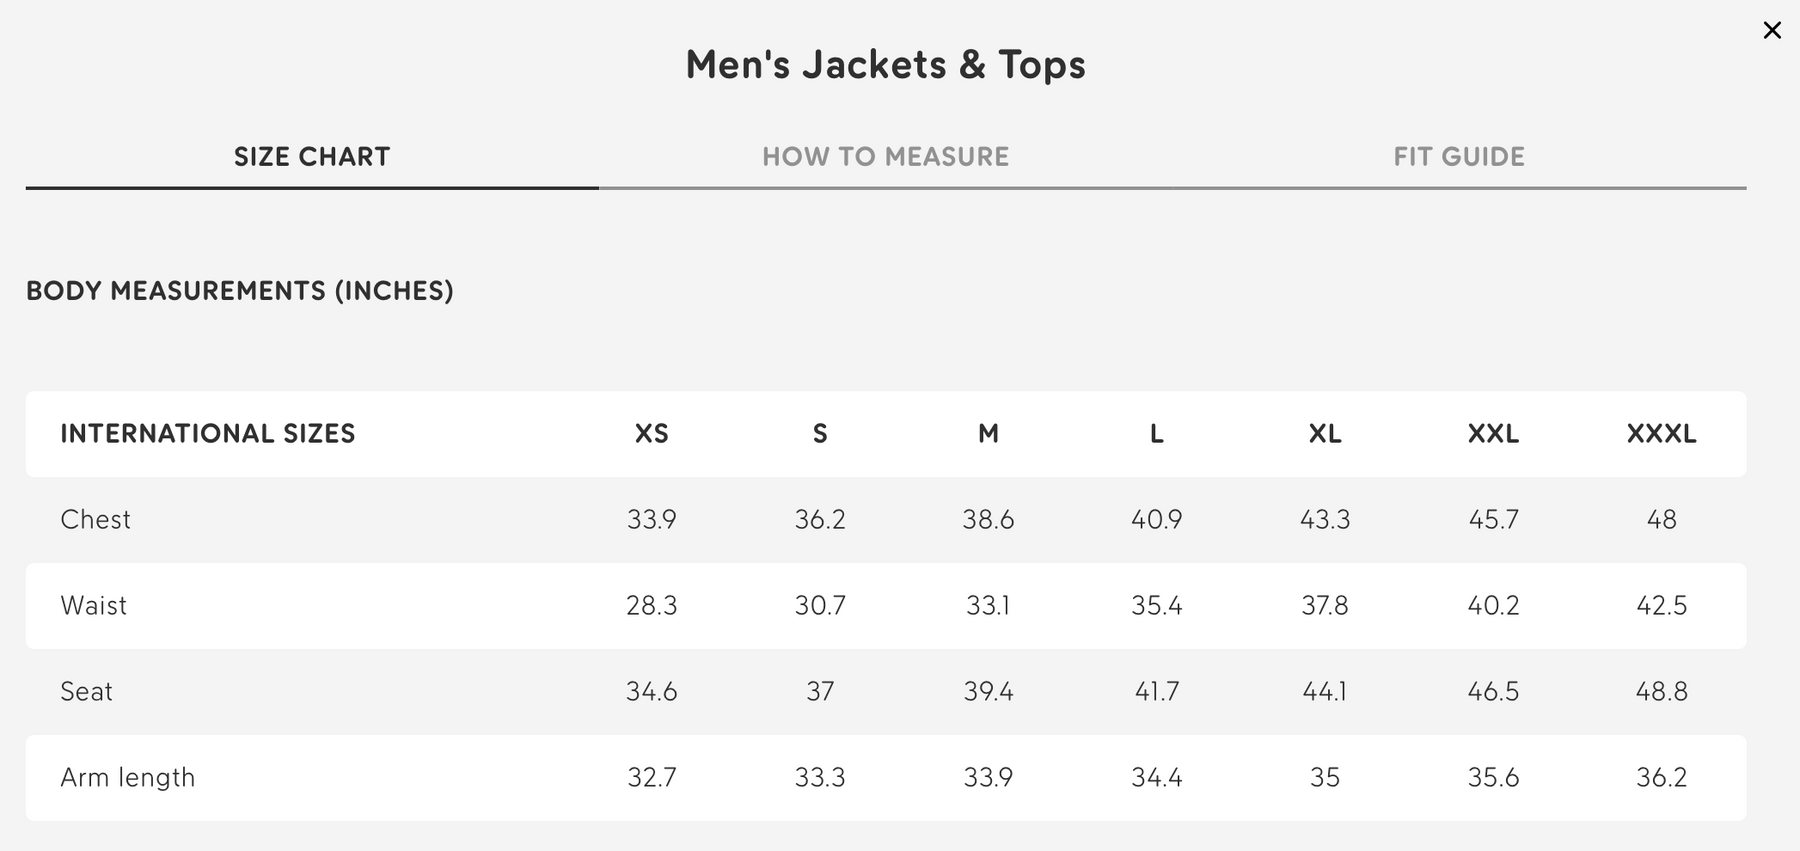The image size is (1800, 851).
Task: Select the Chest row label
Action: coord(96,520)
